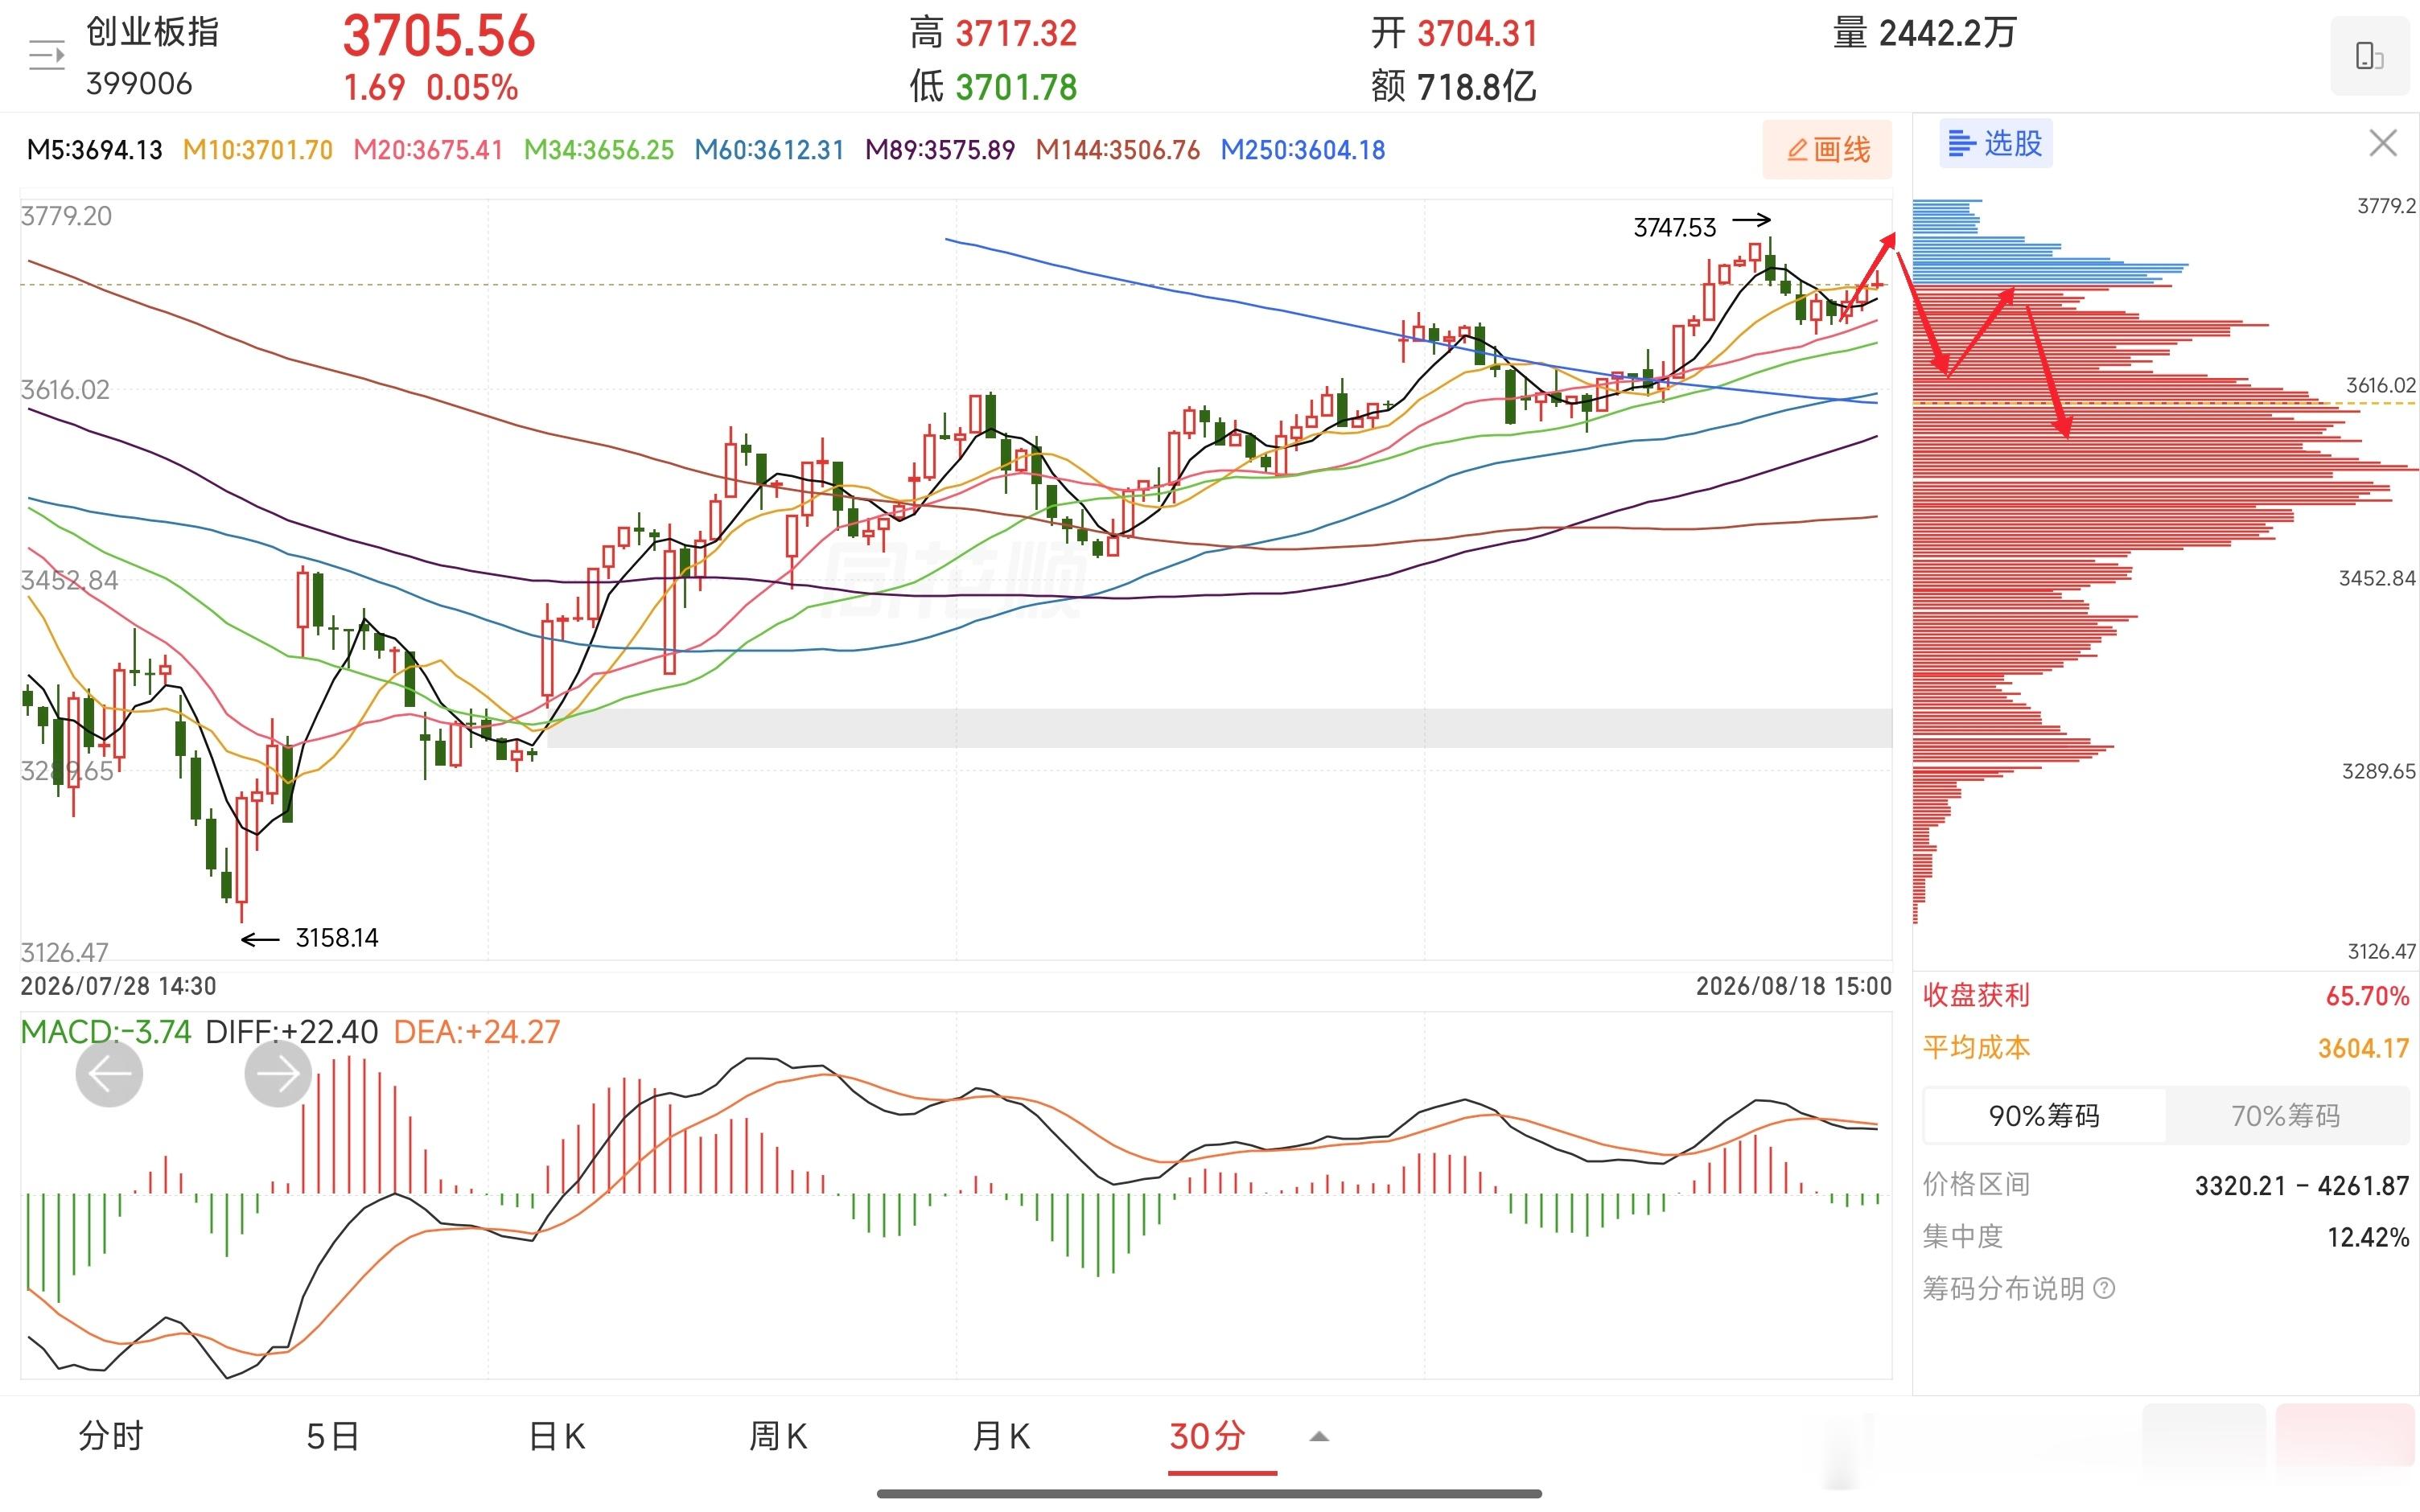Click the 画线 draw line button

coord(1827,149)
